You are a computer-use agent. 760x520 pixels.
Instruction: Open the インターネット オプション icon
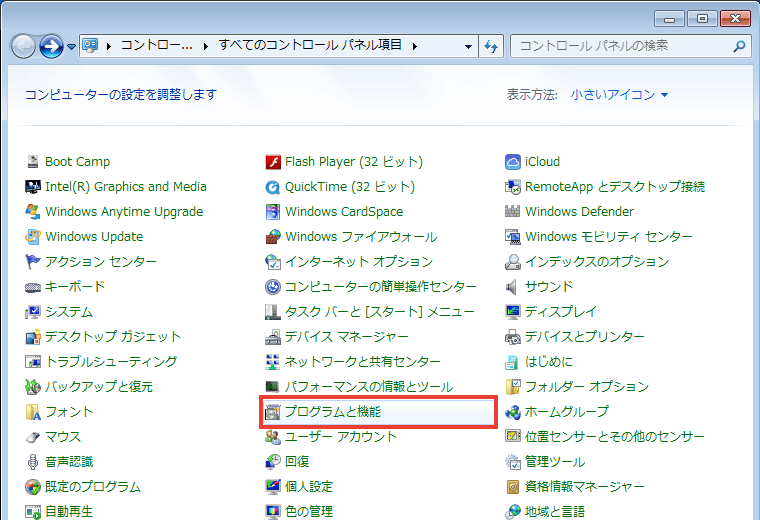tap(273, 262)
